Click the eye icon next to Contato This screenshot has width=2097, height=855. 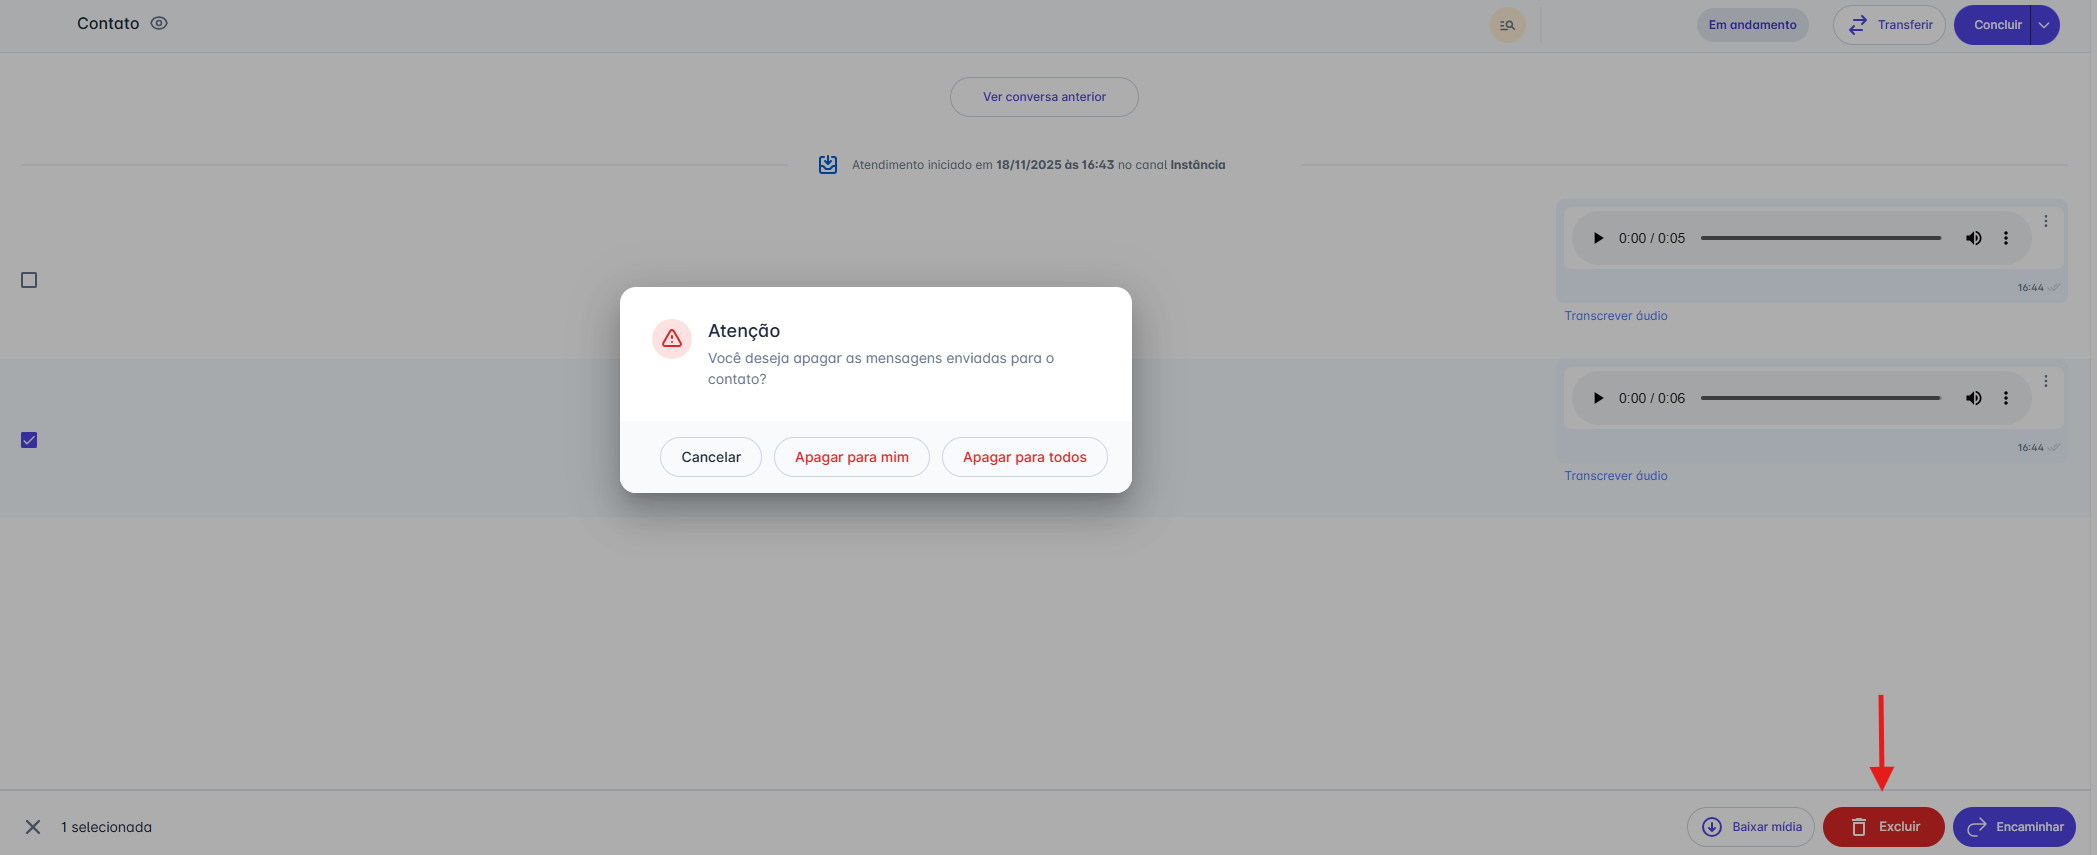point(159,23)
